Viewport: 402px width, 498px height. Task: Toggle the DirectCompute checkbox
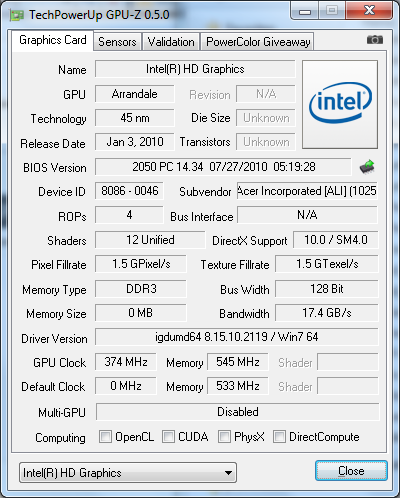pos(279,436)
